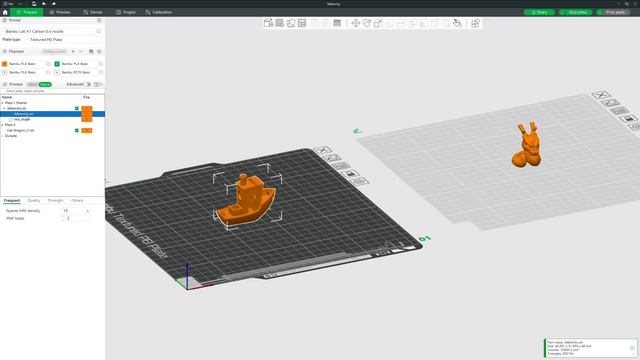640x360 pixels.
Task: Open the plate settings icon on plate 1
Action: pyautogui.click(x=360, y=181)
